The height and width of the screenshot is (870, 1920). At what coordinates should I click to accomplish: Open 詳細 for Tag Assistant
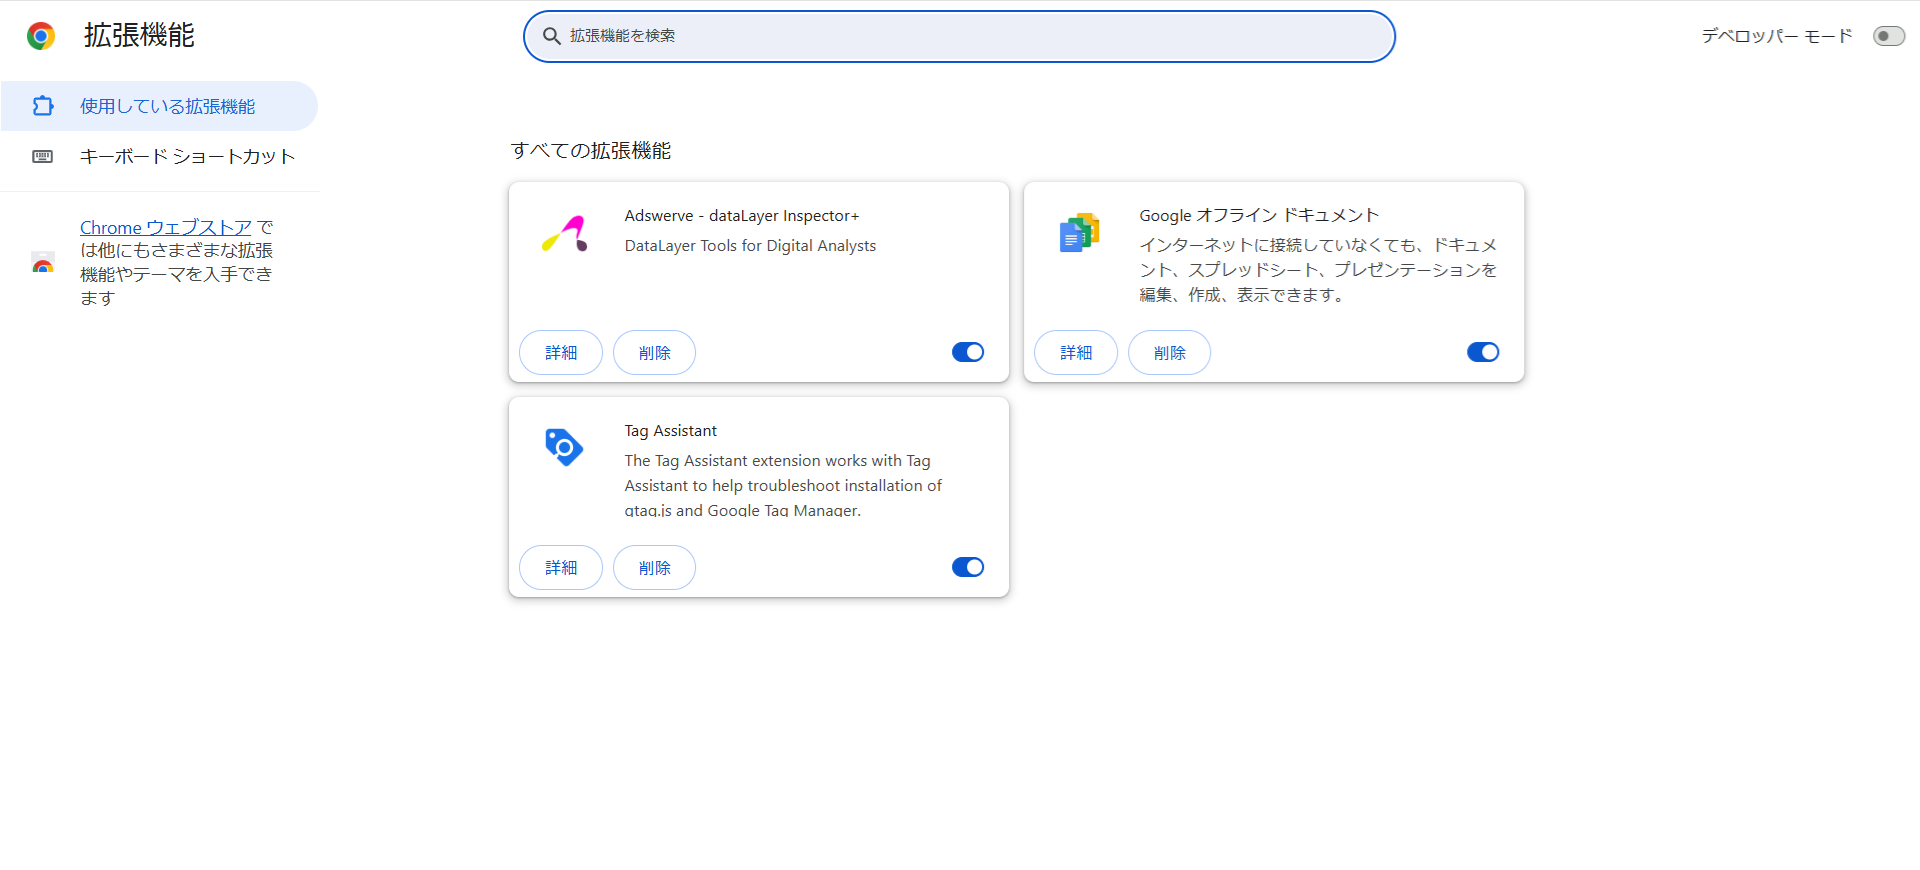pyautogui.click(x=560, y=568)
